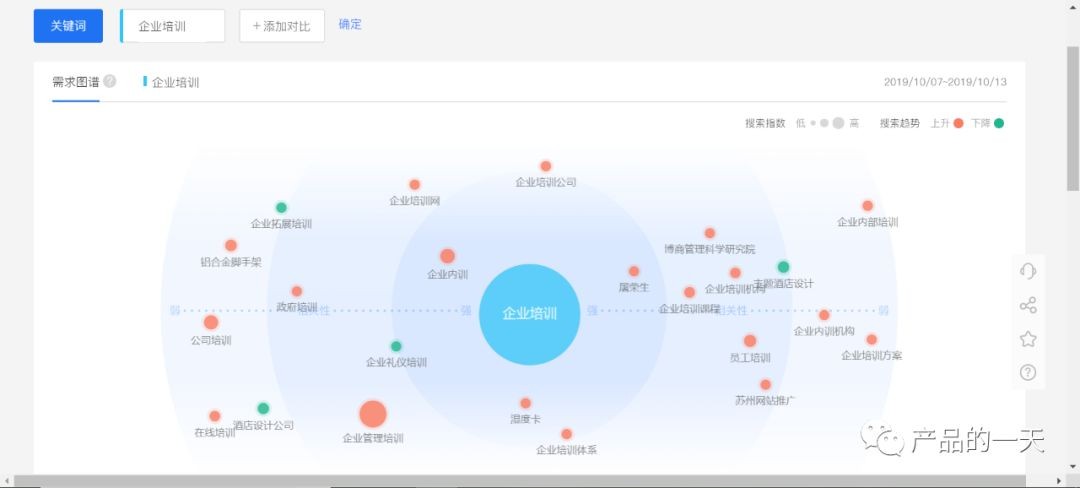This screenshot has width=1080, height=488.
Task: Click the star favorite icon
Action: 1027,339
